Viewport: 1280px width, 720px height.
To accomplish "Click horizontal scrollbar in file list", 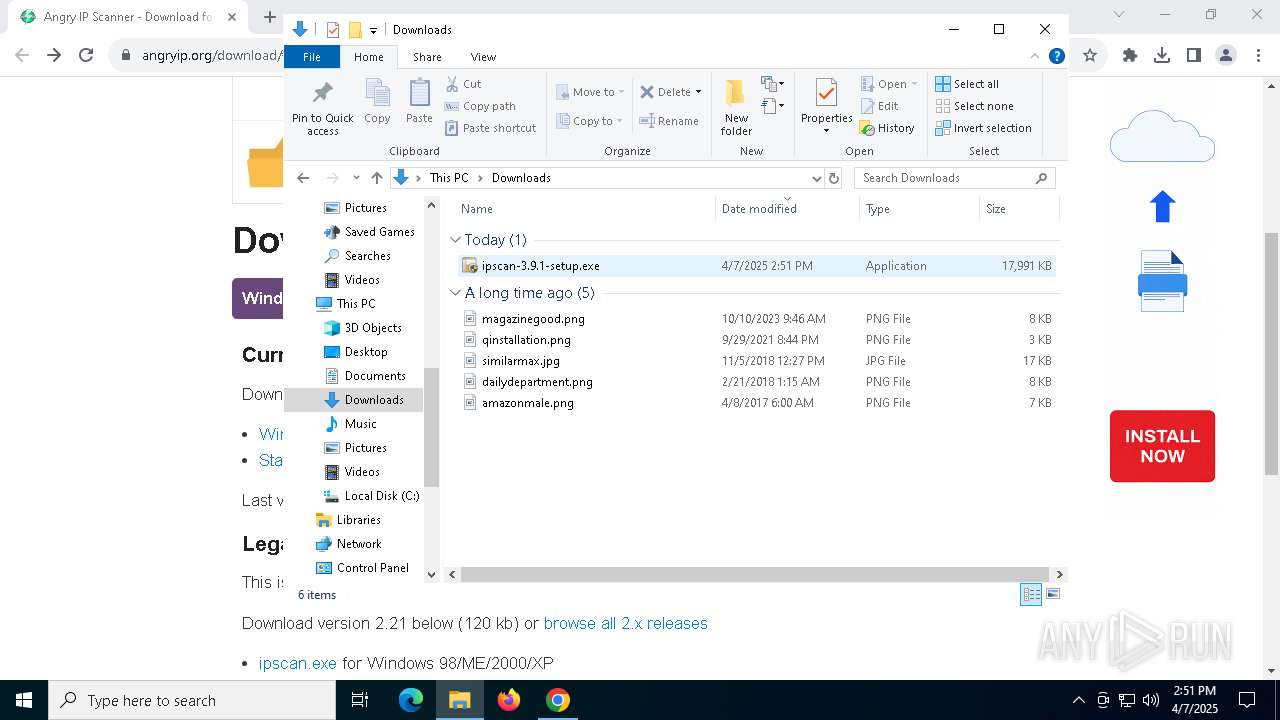I will tap(757, 574).
